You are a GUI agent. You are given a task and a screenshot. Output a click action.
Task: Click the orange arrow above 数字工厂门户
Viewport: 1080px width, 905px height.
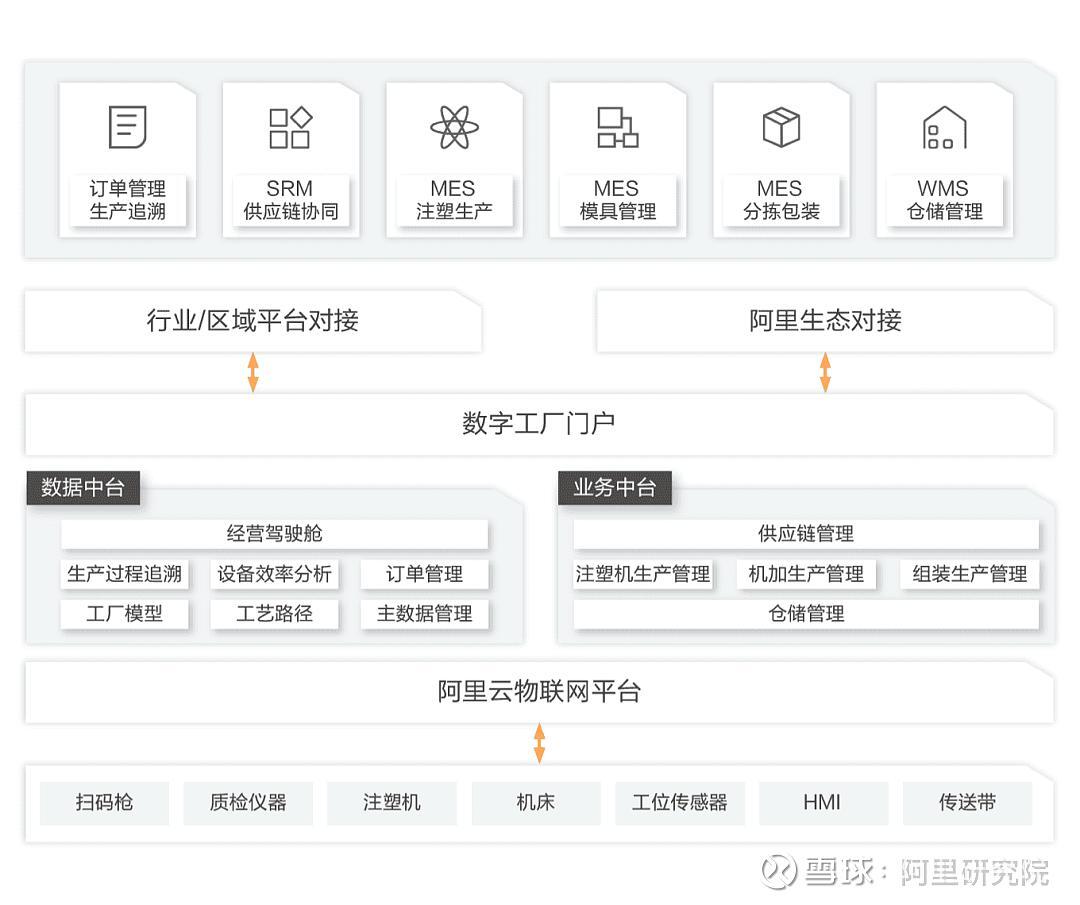[x=251, y=371]
